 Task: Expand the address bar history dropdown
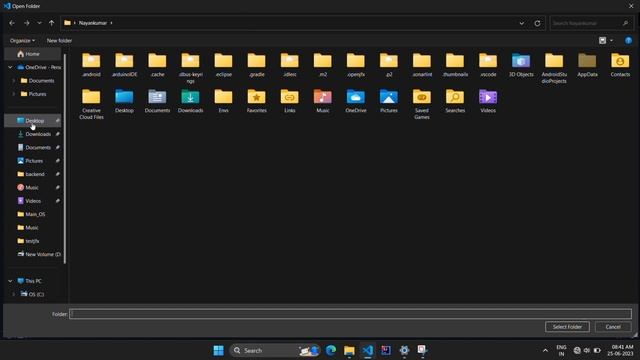pyautogui.click(x=521, y=23)
